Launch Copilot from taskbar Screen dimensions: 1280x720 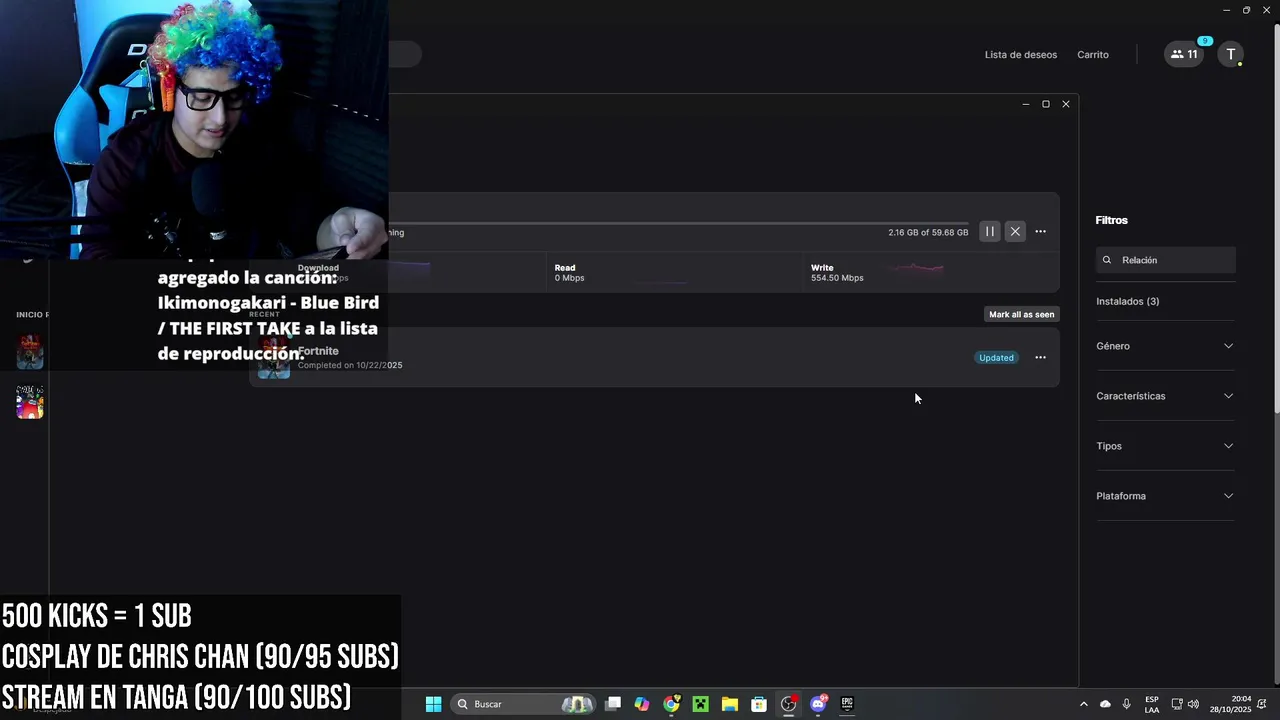click(x=642, y=704)
